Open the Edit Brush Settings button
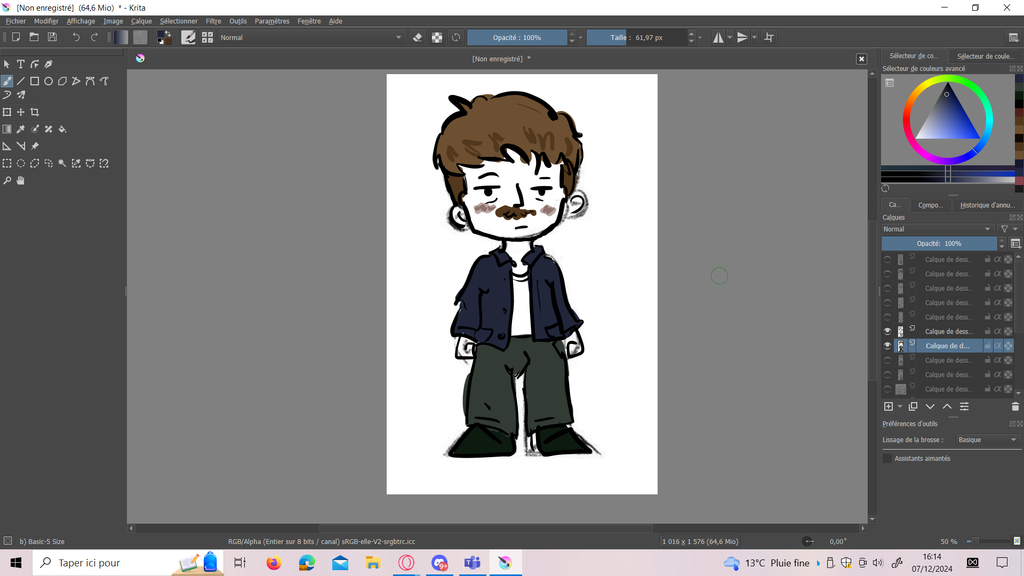 pos(188,37)
